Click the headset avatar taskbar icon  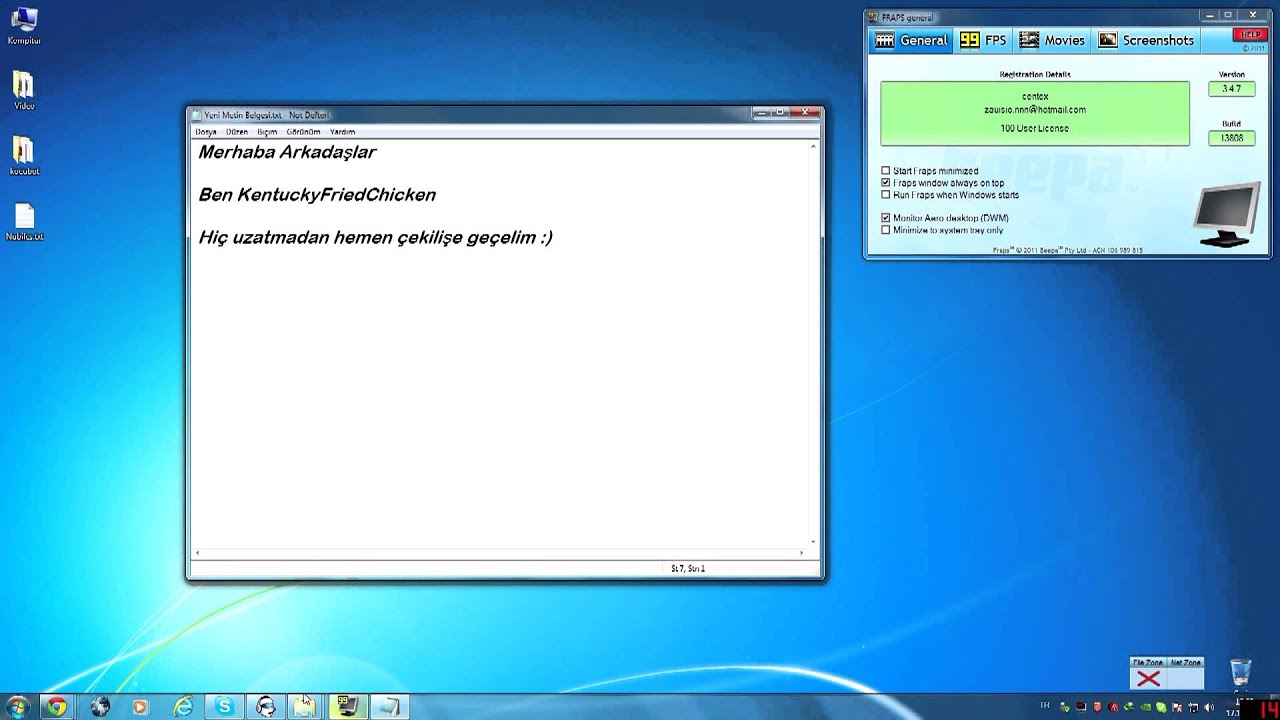point(266,707)
